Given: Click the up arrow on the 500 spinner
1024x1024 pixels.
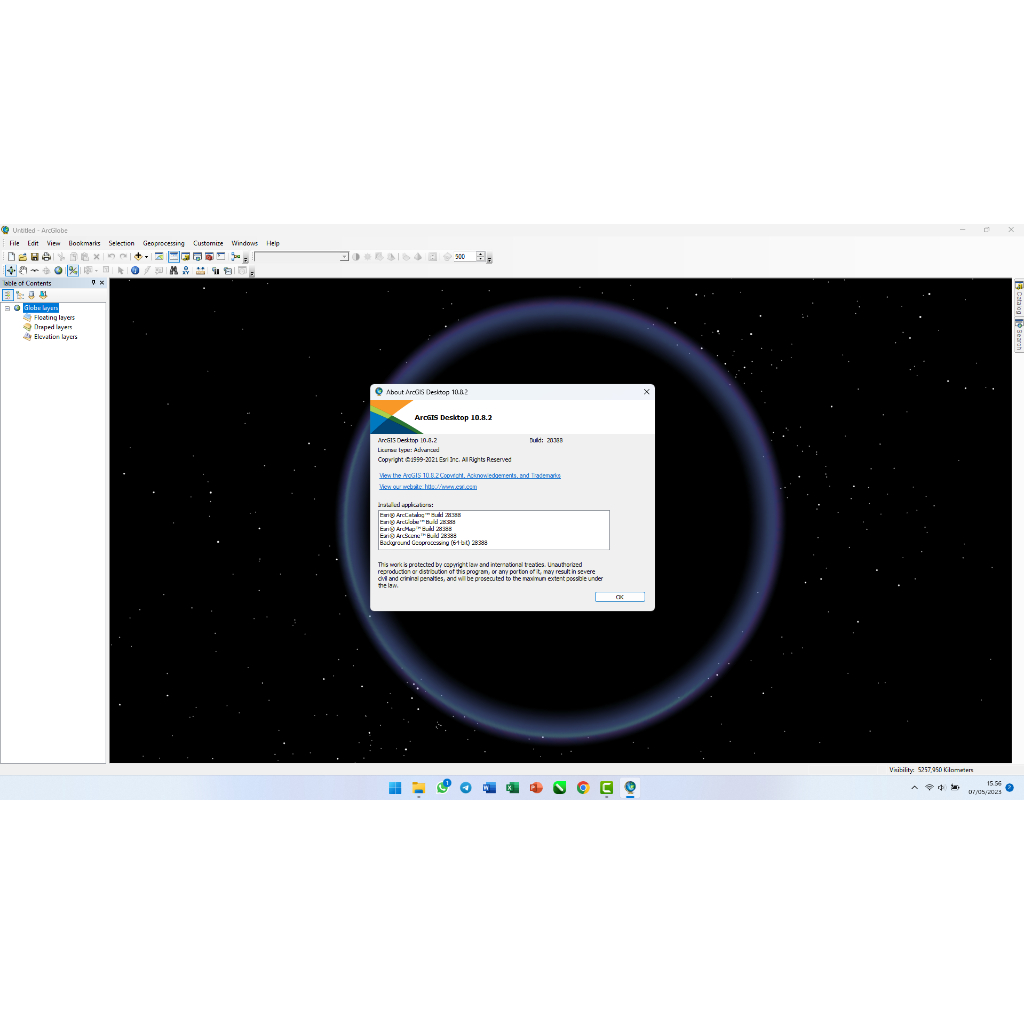Looking at the screenshot, I should (481, 254).
